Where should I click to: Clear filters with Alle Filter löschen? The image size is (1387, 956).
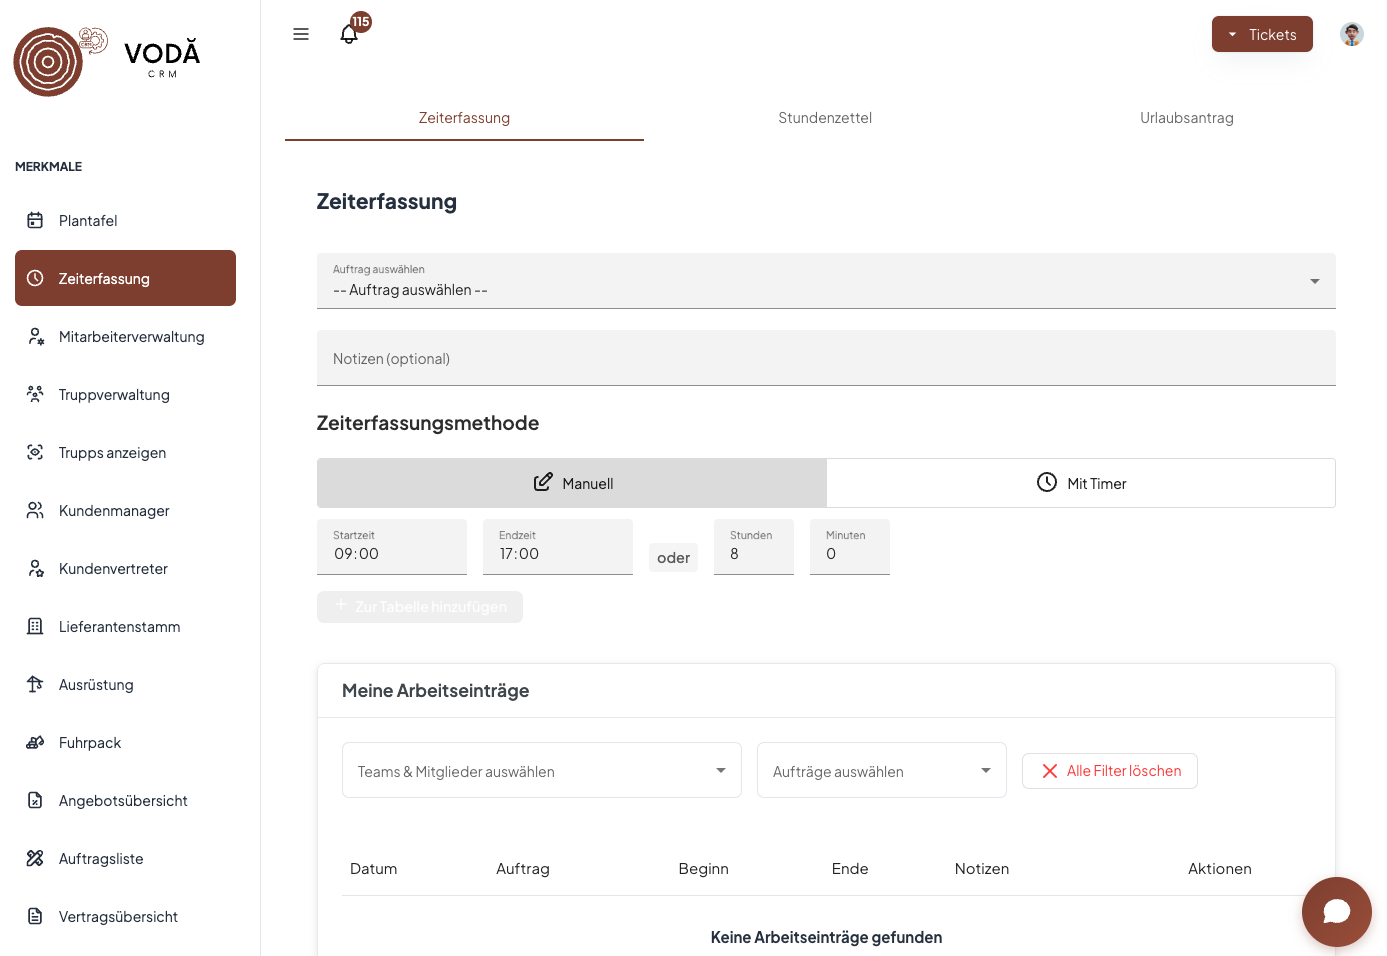pos(1110,771)
